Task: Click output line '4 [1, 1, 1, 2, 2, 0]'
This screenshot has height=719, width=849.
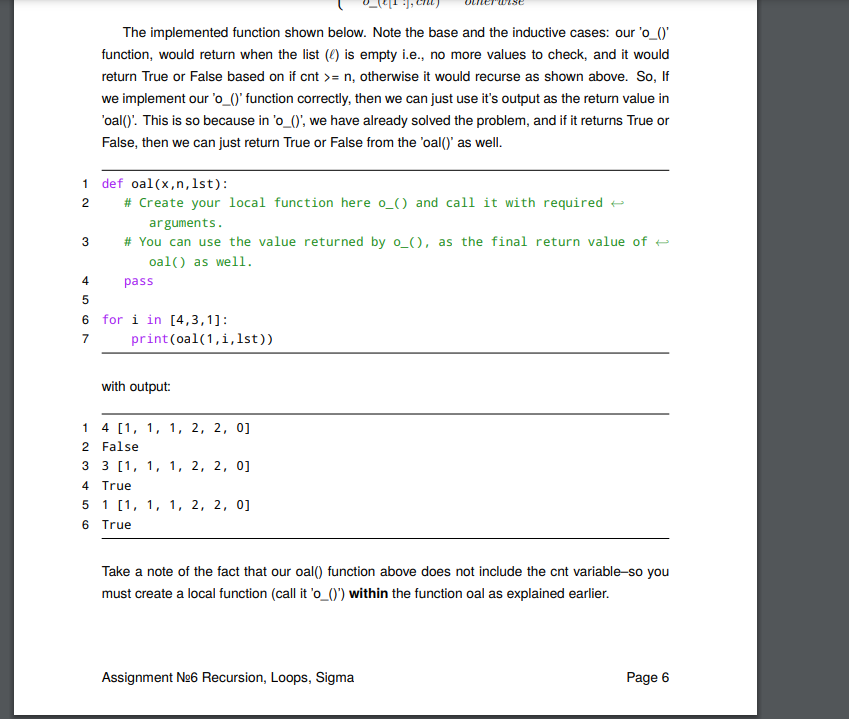Action: click(x=176, y=428)
